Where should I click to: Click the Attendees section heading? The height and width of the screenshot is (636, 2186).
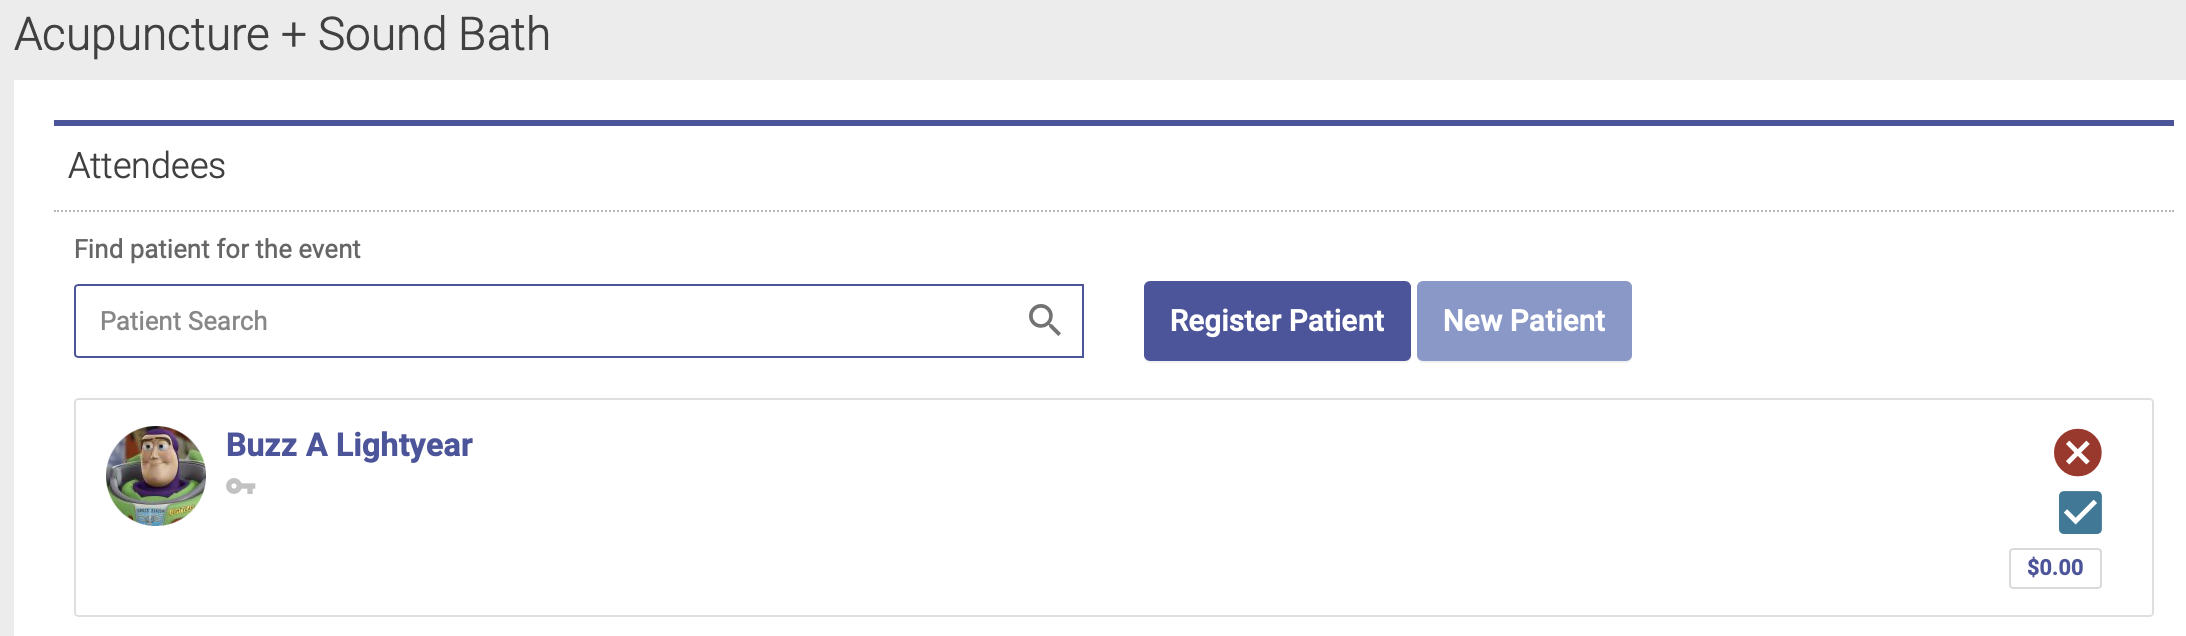(147, 166)
